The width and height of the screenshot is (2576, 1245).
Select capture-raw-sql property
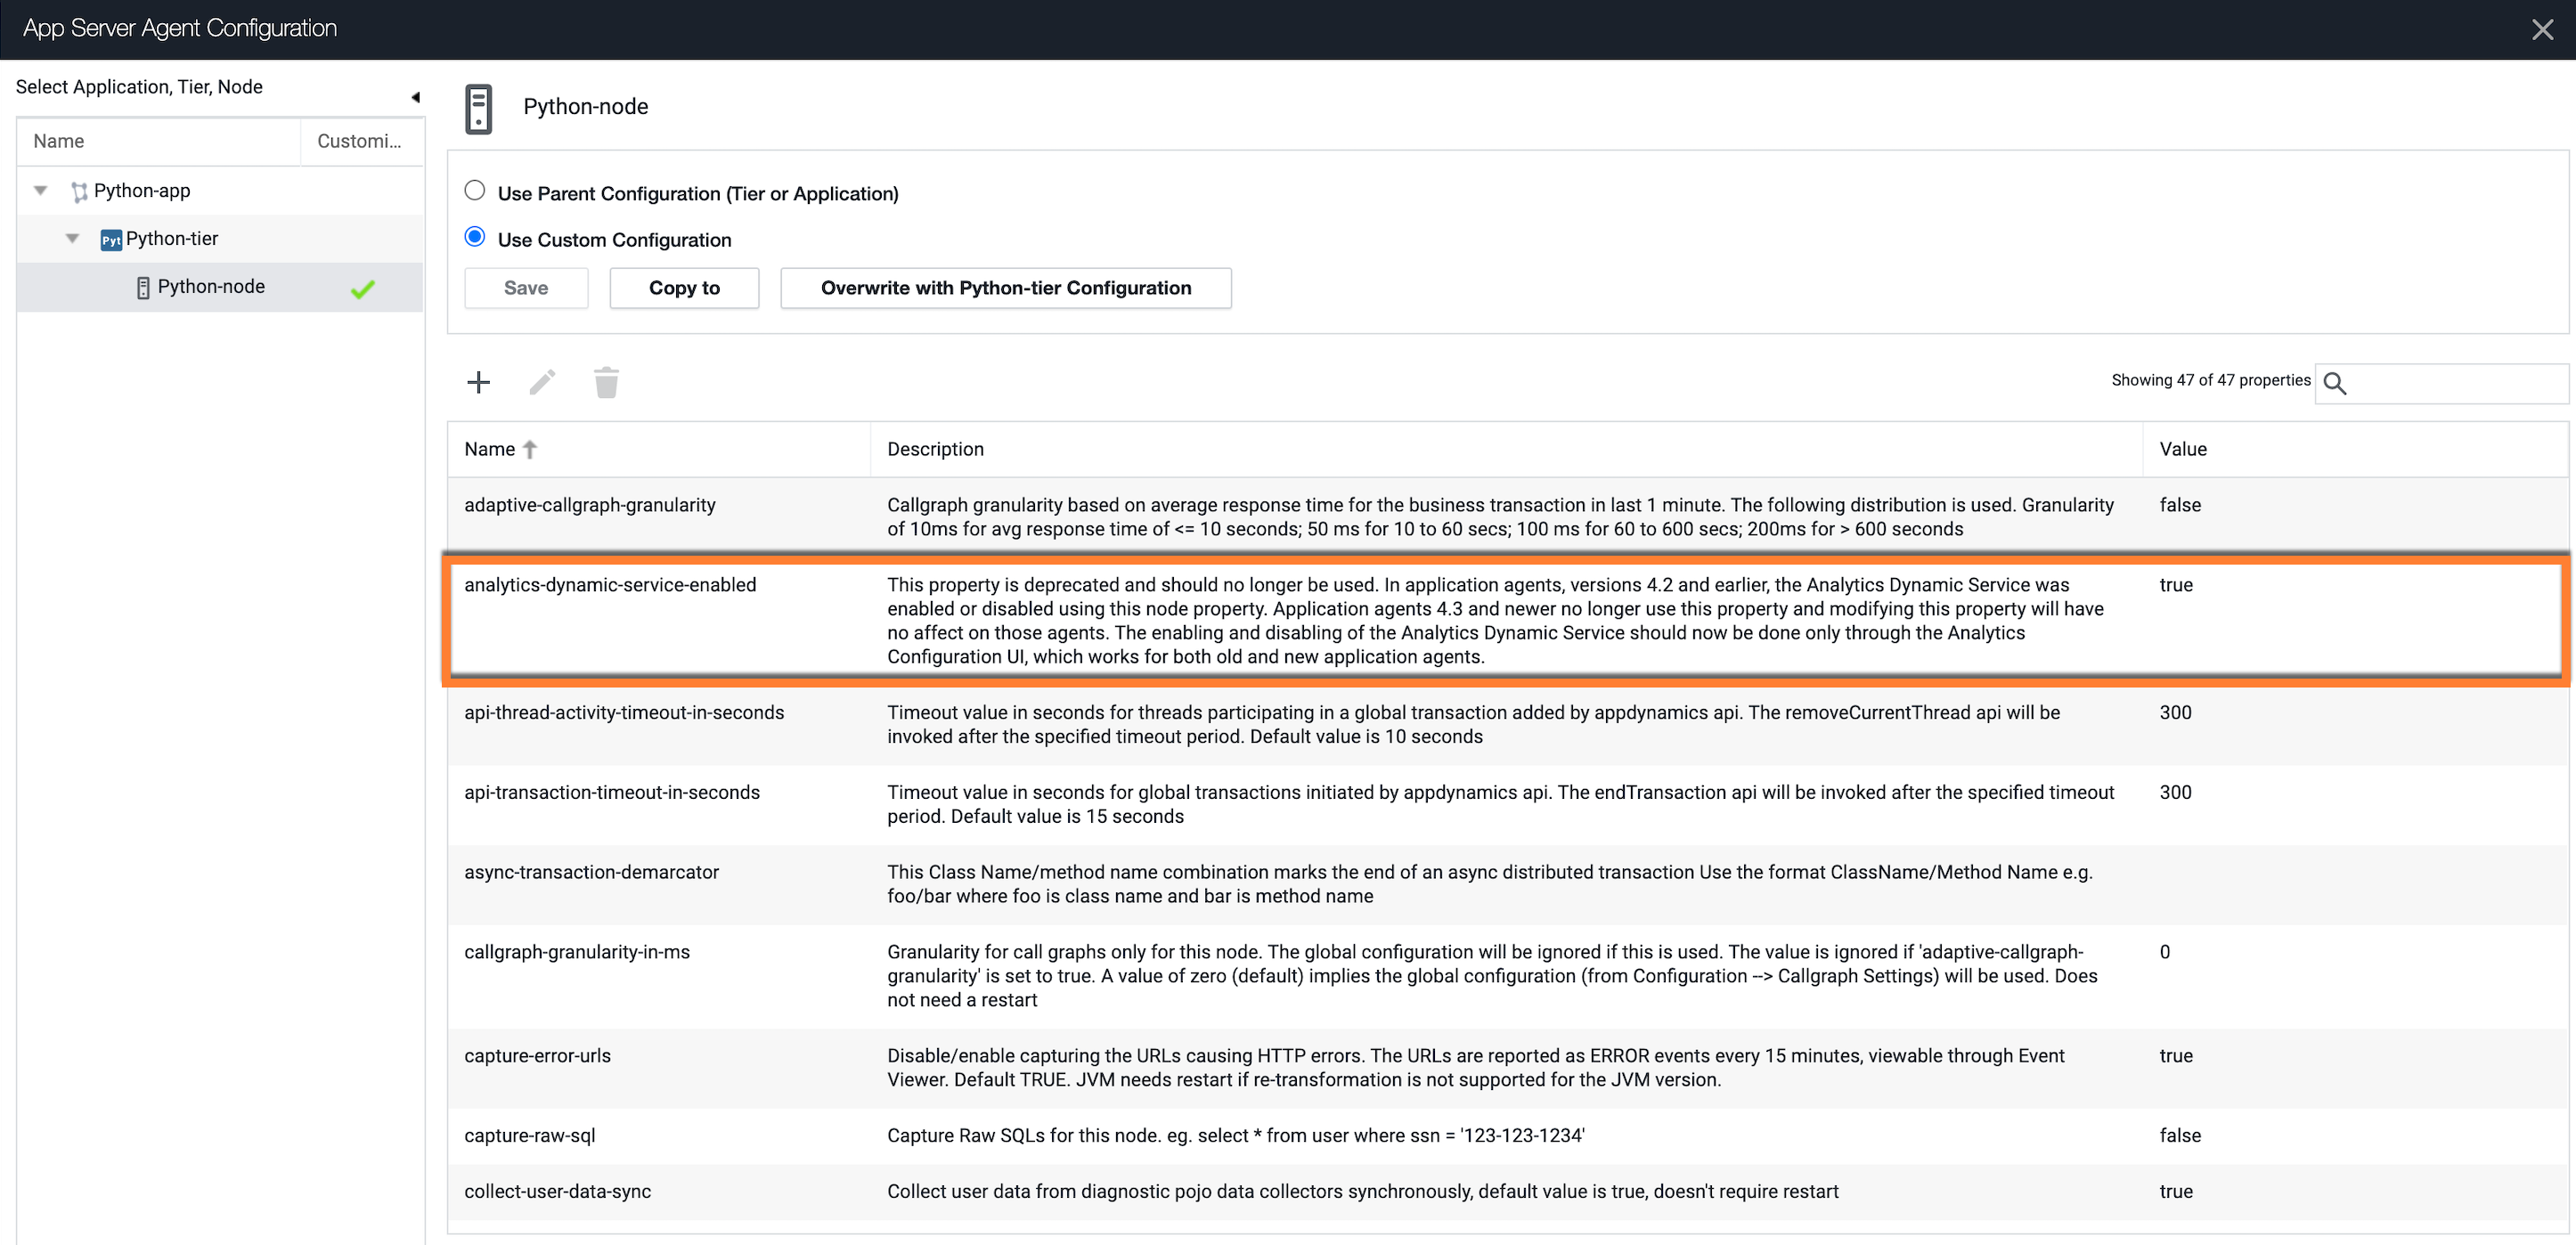[x=529, y=1136]
